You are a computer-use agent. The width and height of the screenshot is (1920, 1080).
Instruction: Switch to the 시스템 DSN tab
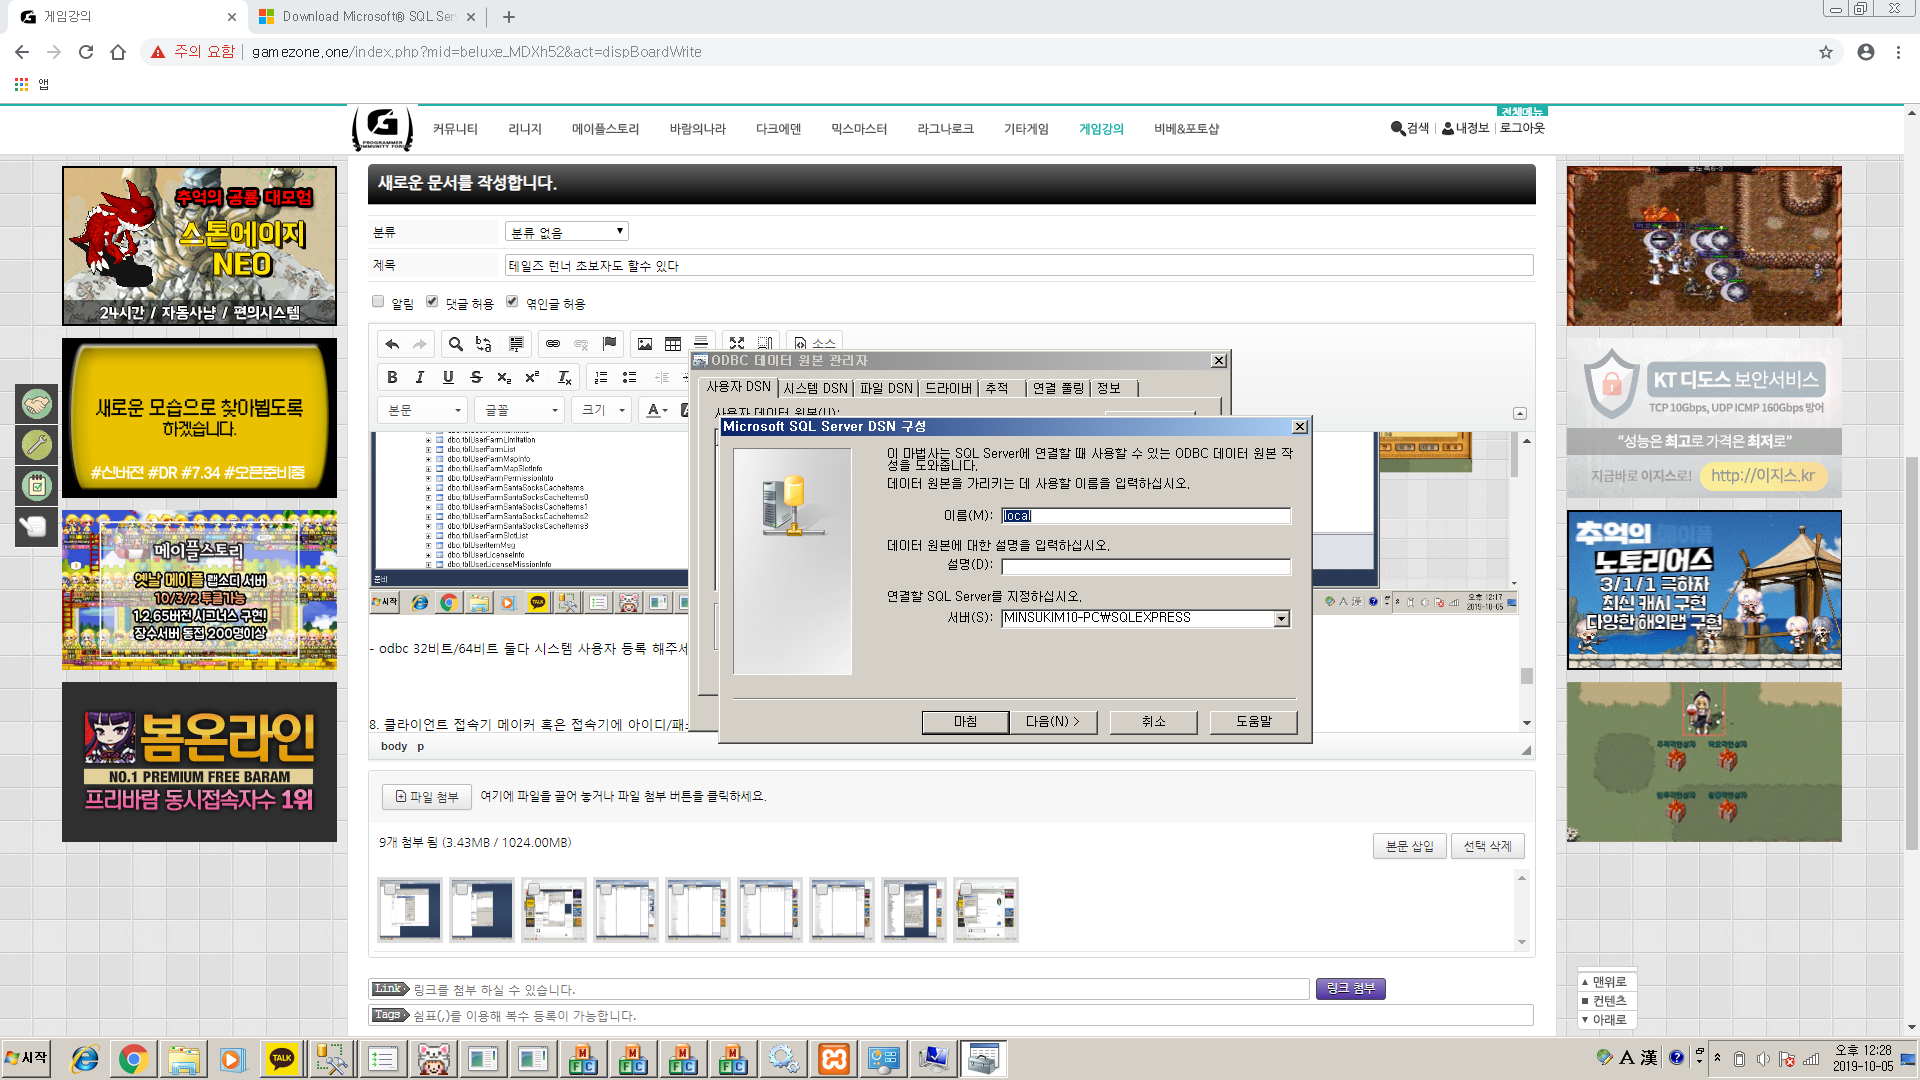point(815,388)
